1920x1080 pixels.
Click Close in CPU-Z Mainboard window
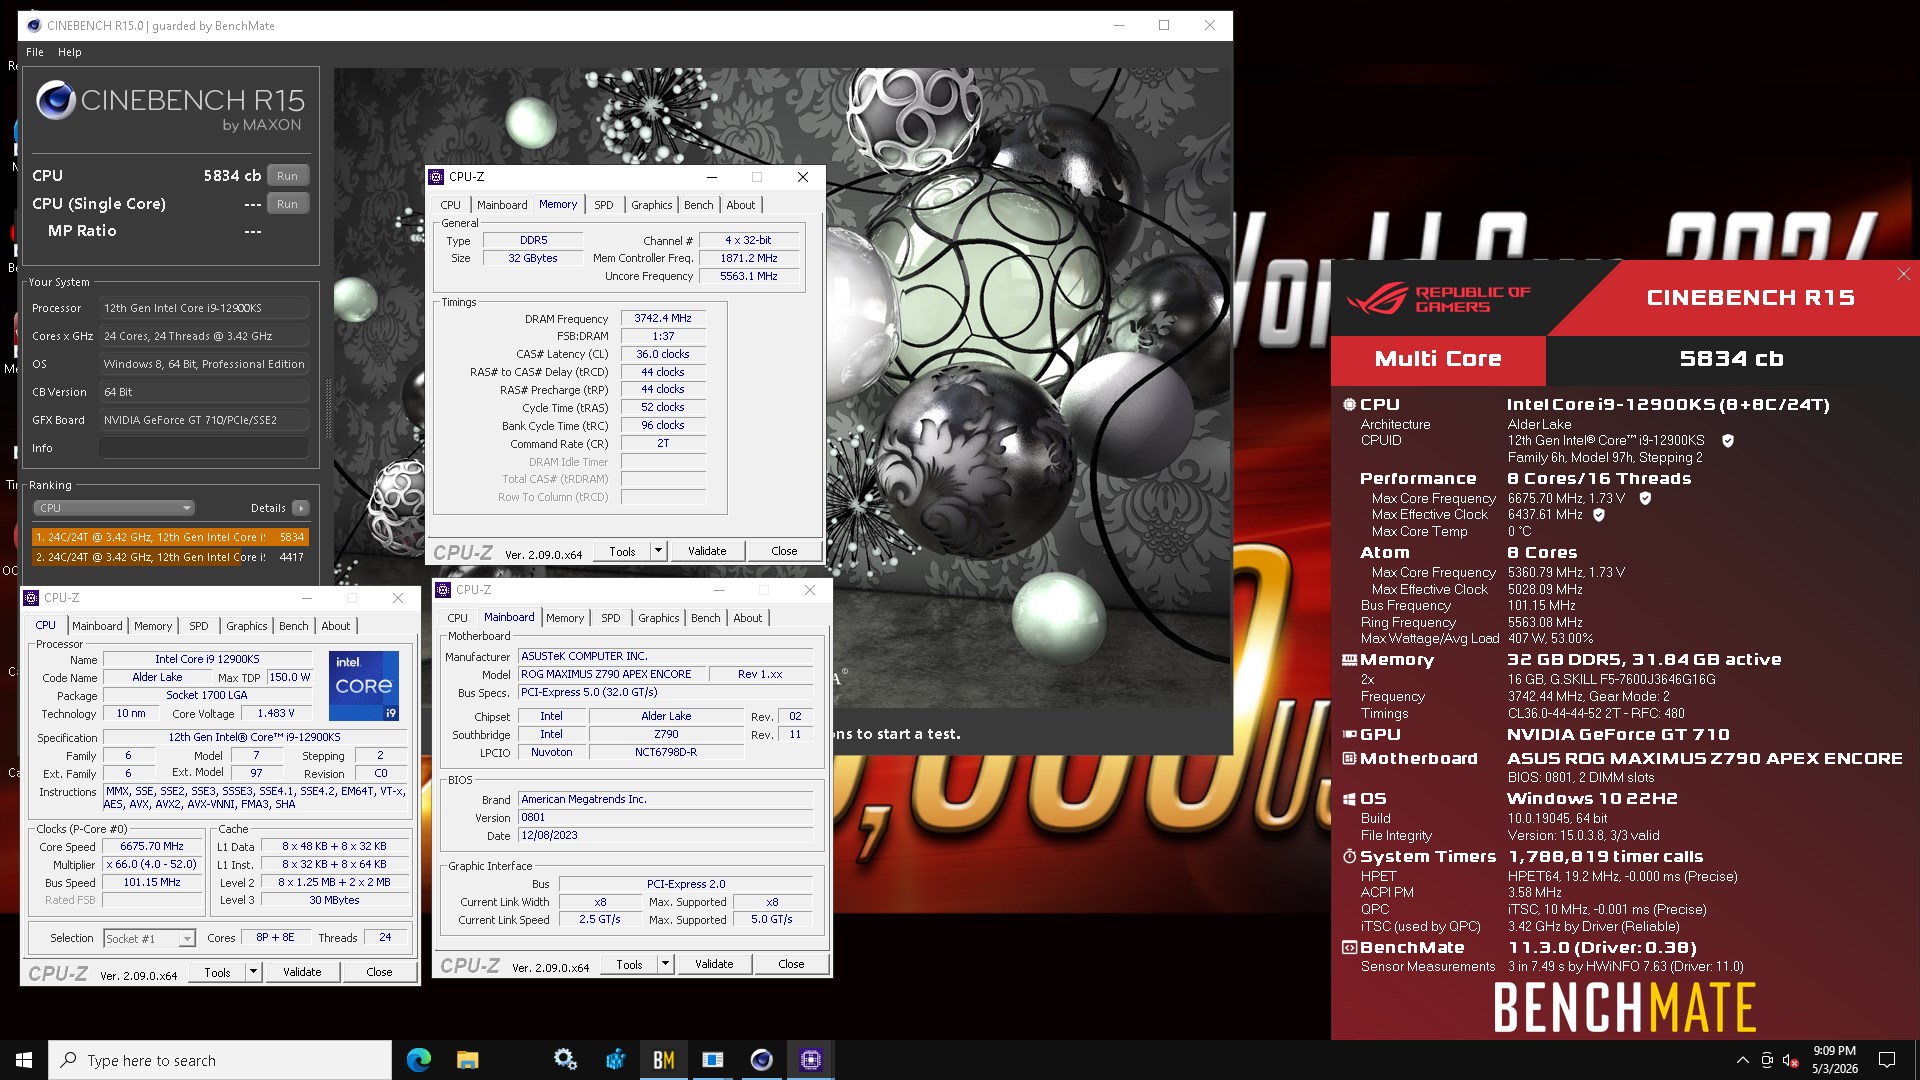(x=791, y=964)
